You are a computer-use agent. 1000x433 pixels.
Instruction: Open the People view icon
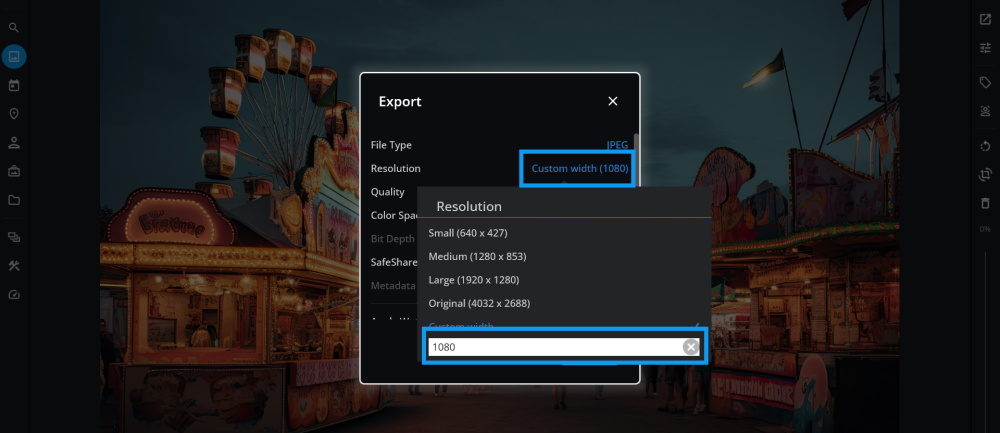(x=13, y=143)
